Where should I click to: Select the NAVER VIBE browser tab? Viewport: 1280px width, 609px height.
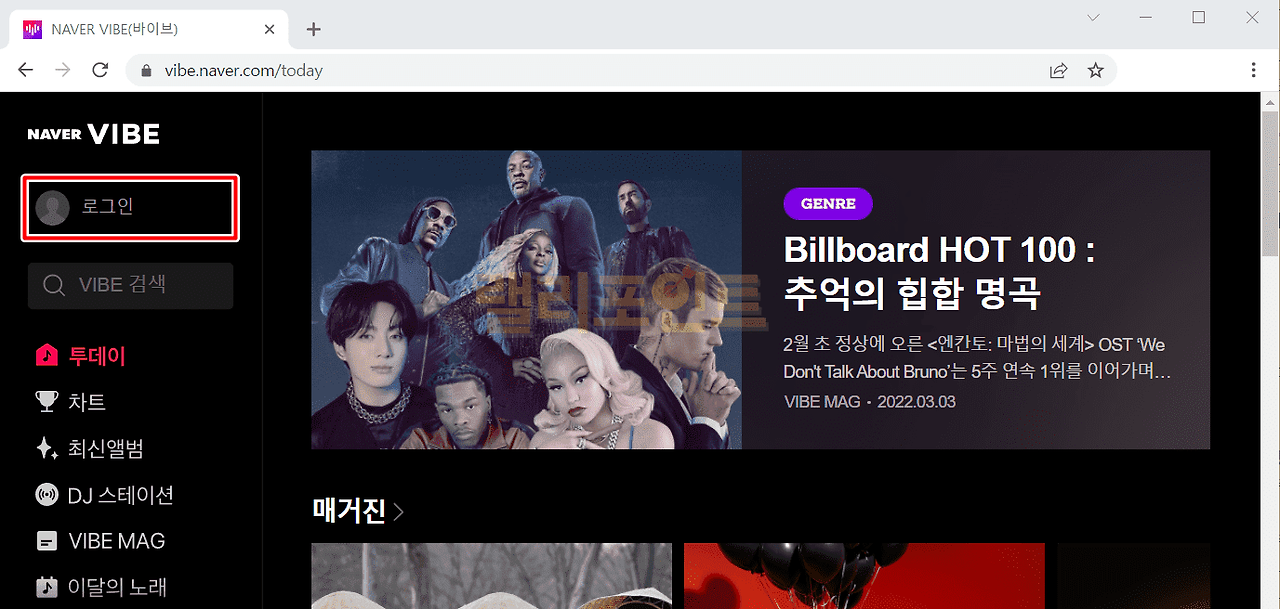pos(148,29)
